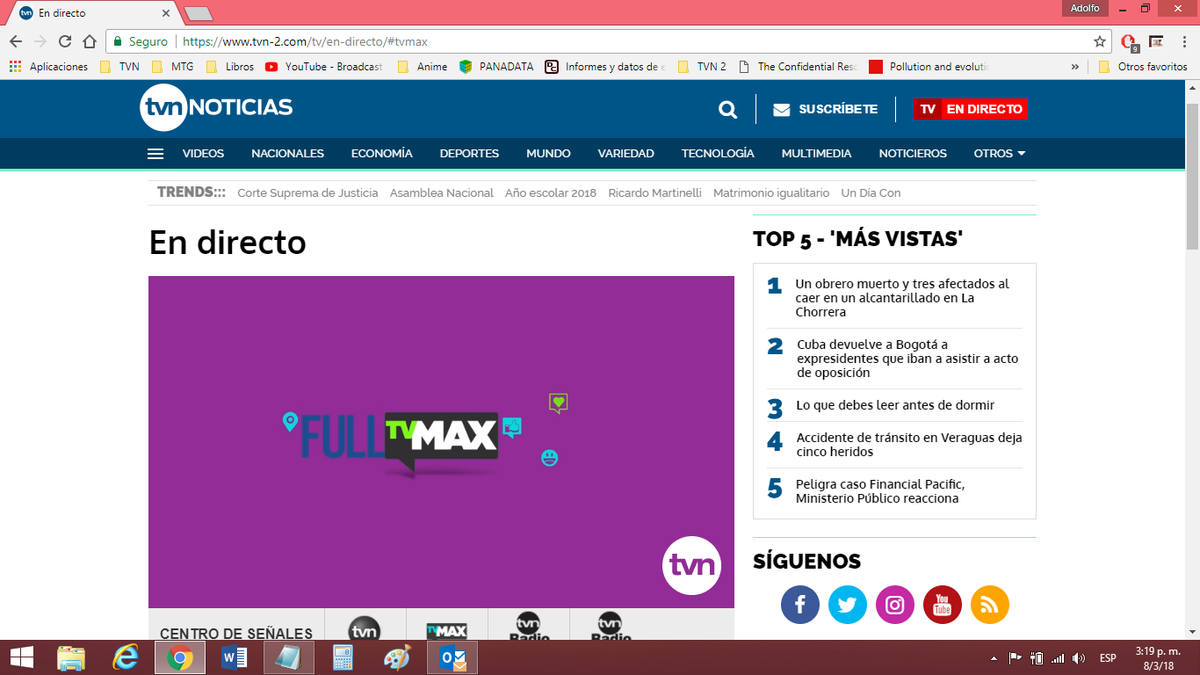This screenshot has width=1200, height=675.
Task: Click the TV EN DIRECTO button
Action: pos(971,109)
